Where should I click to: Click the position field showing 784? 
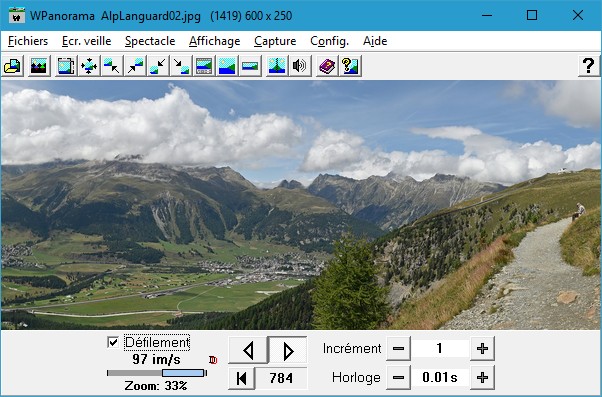281,378
